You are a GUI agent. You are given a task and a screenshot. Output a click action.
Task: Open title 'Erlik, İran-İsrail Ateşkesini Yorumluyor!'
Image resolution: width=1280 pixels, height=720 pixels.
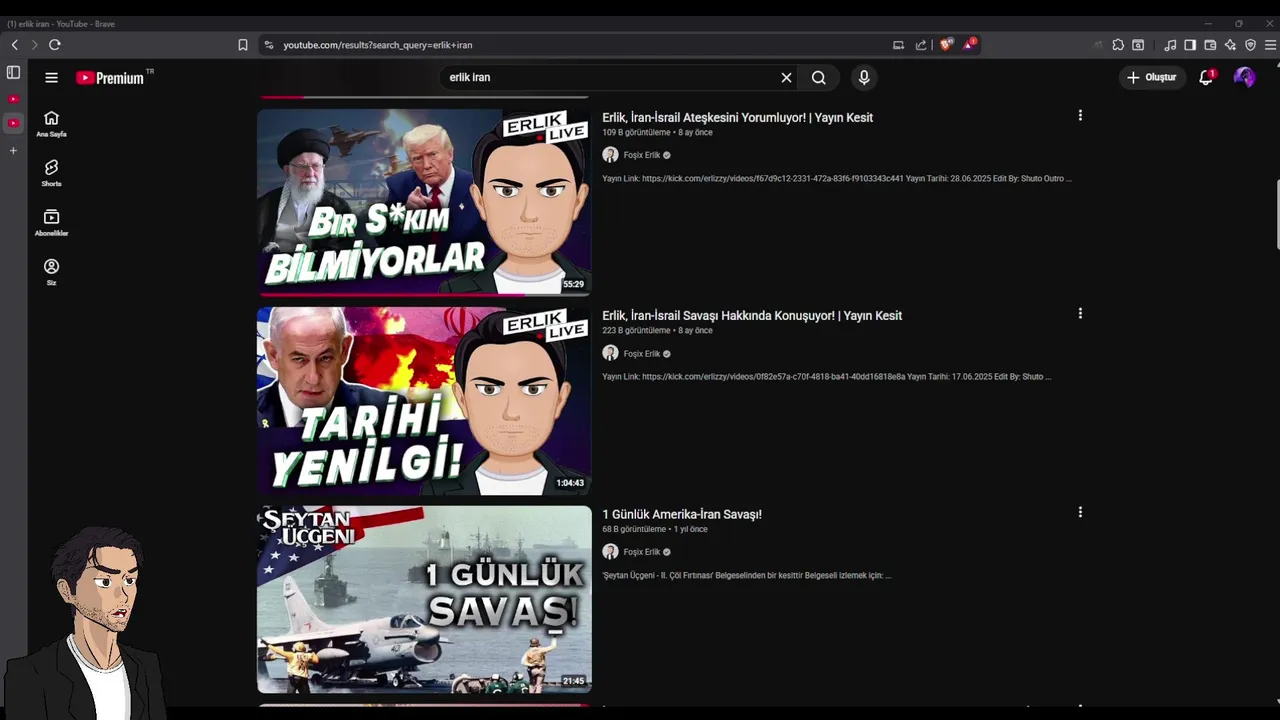click(737, 117)
